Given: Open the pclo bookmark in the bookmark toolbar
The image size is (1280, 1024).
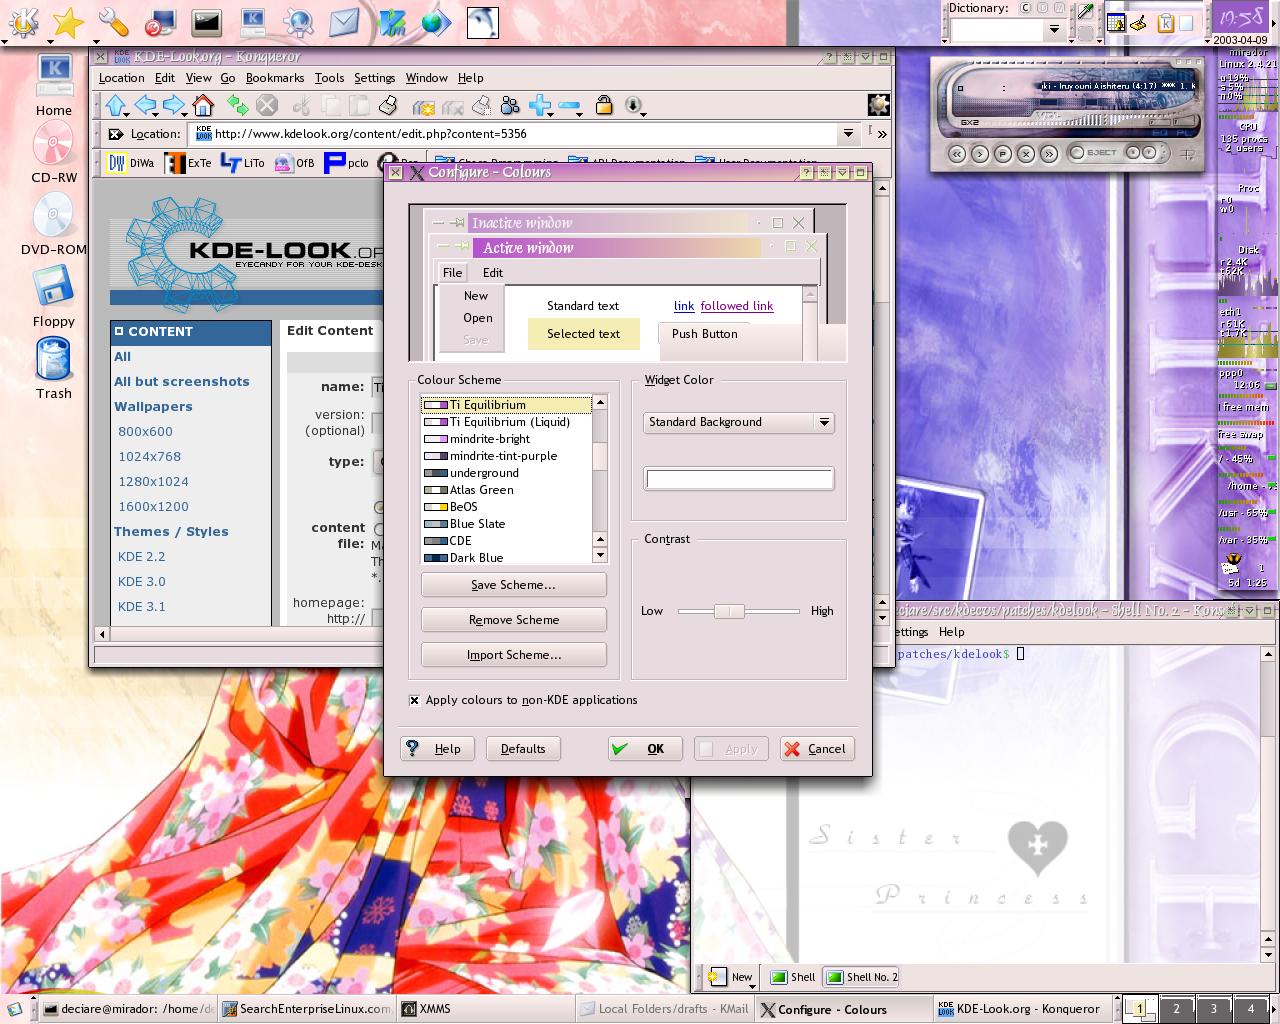Looking at the screenshot, I should pos(347,163).
